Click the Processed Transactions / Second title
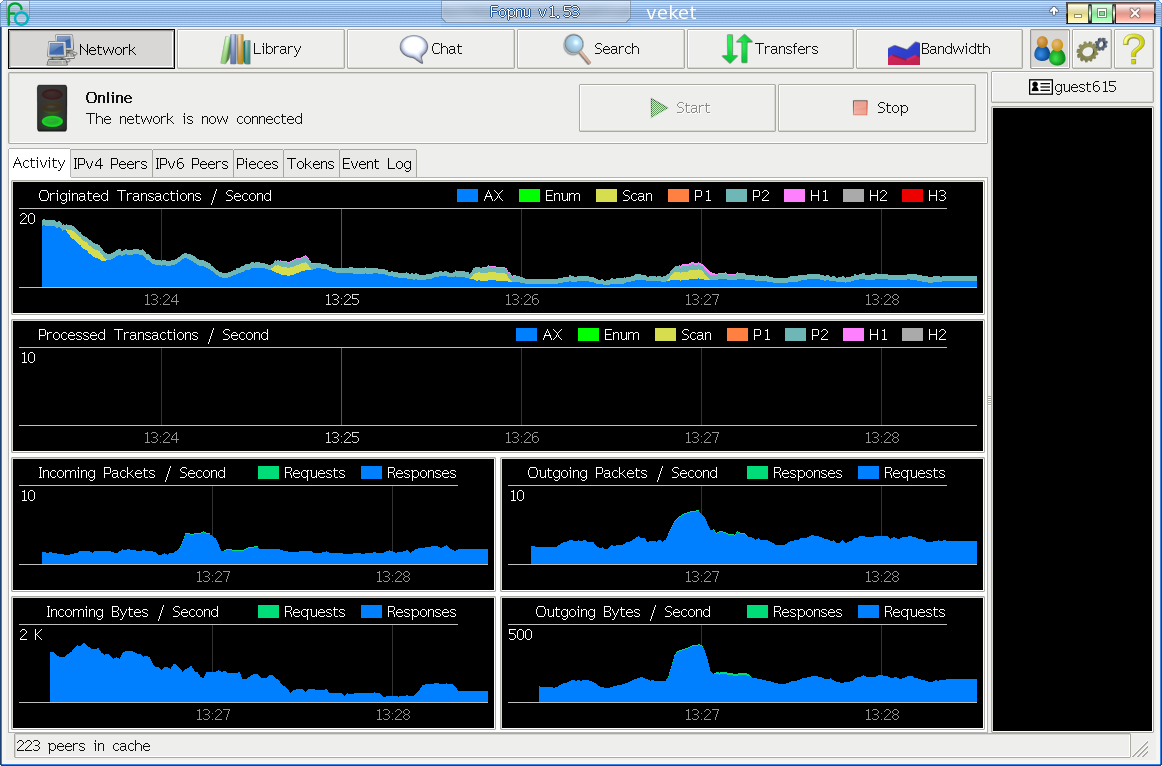The width and height of the screenshot is (1162, 766). 153,335
